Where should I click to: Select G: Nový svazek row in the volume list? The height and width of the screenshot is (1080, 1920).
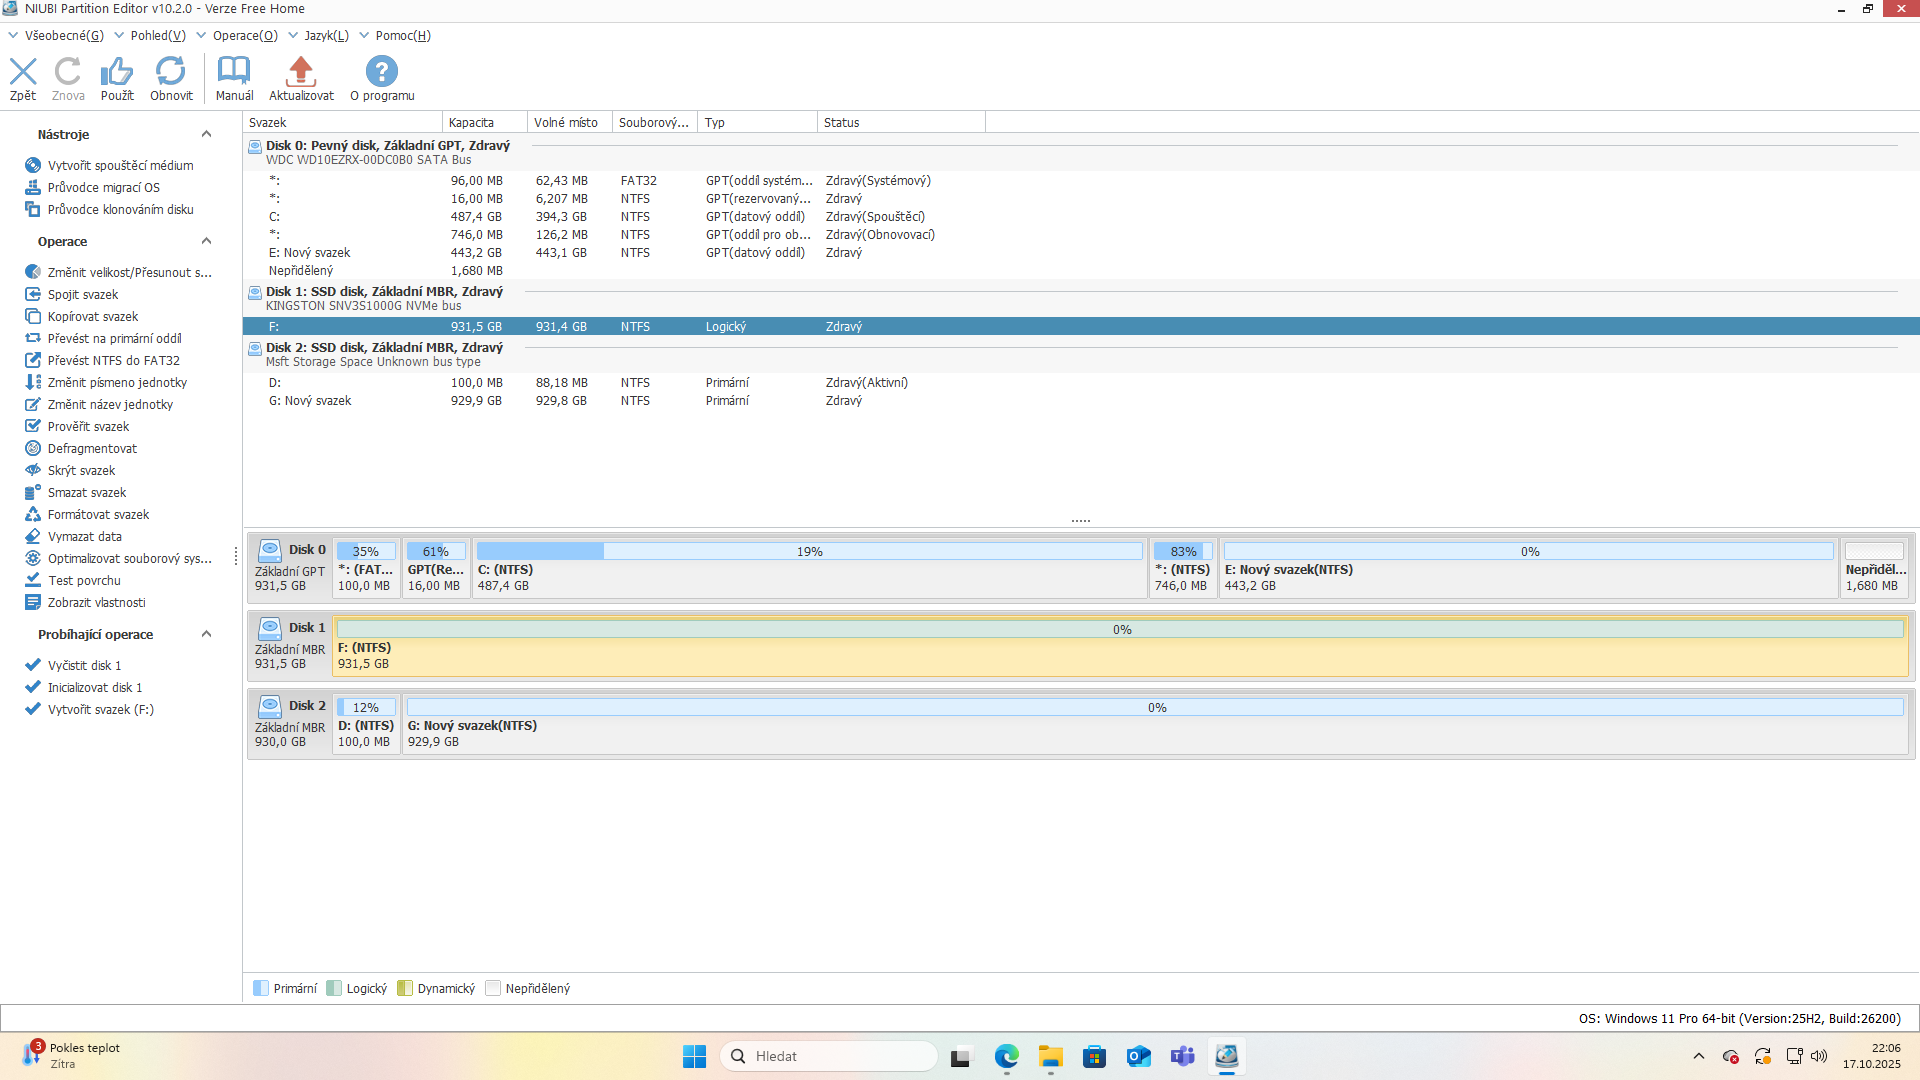coord(310,401)
